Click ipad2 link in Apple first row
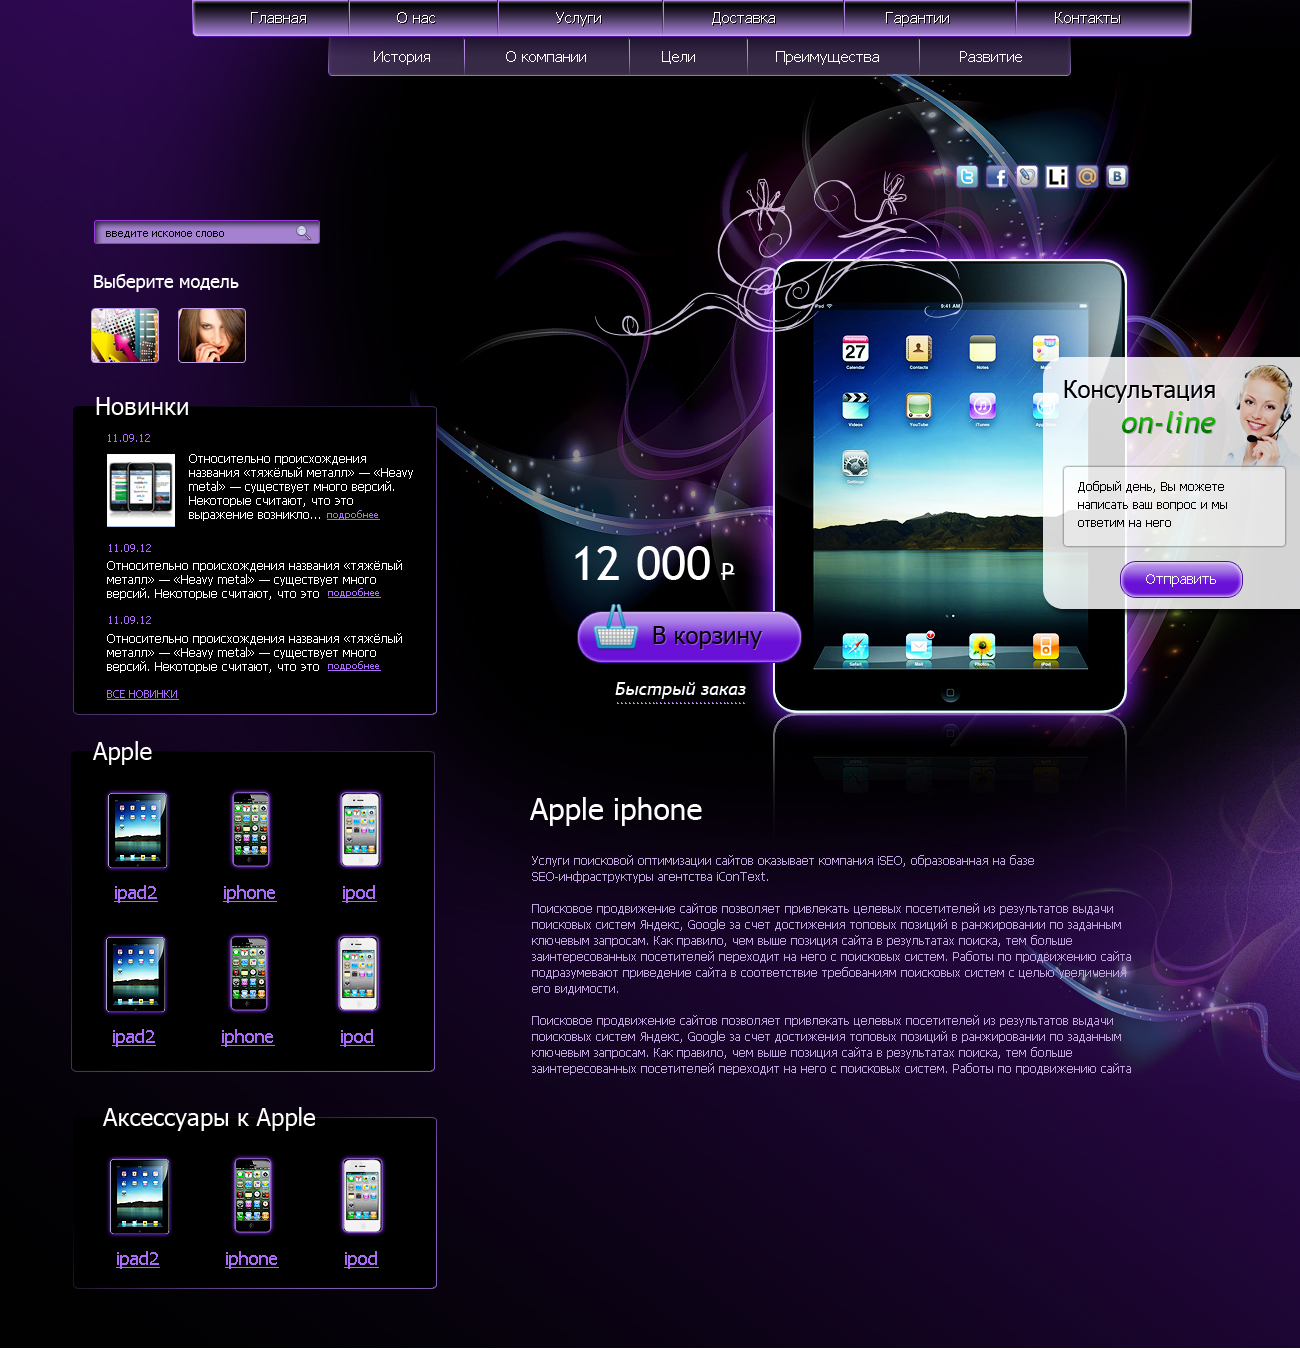The width and height of the screenshot is (1300, 1350). 136,893
